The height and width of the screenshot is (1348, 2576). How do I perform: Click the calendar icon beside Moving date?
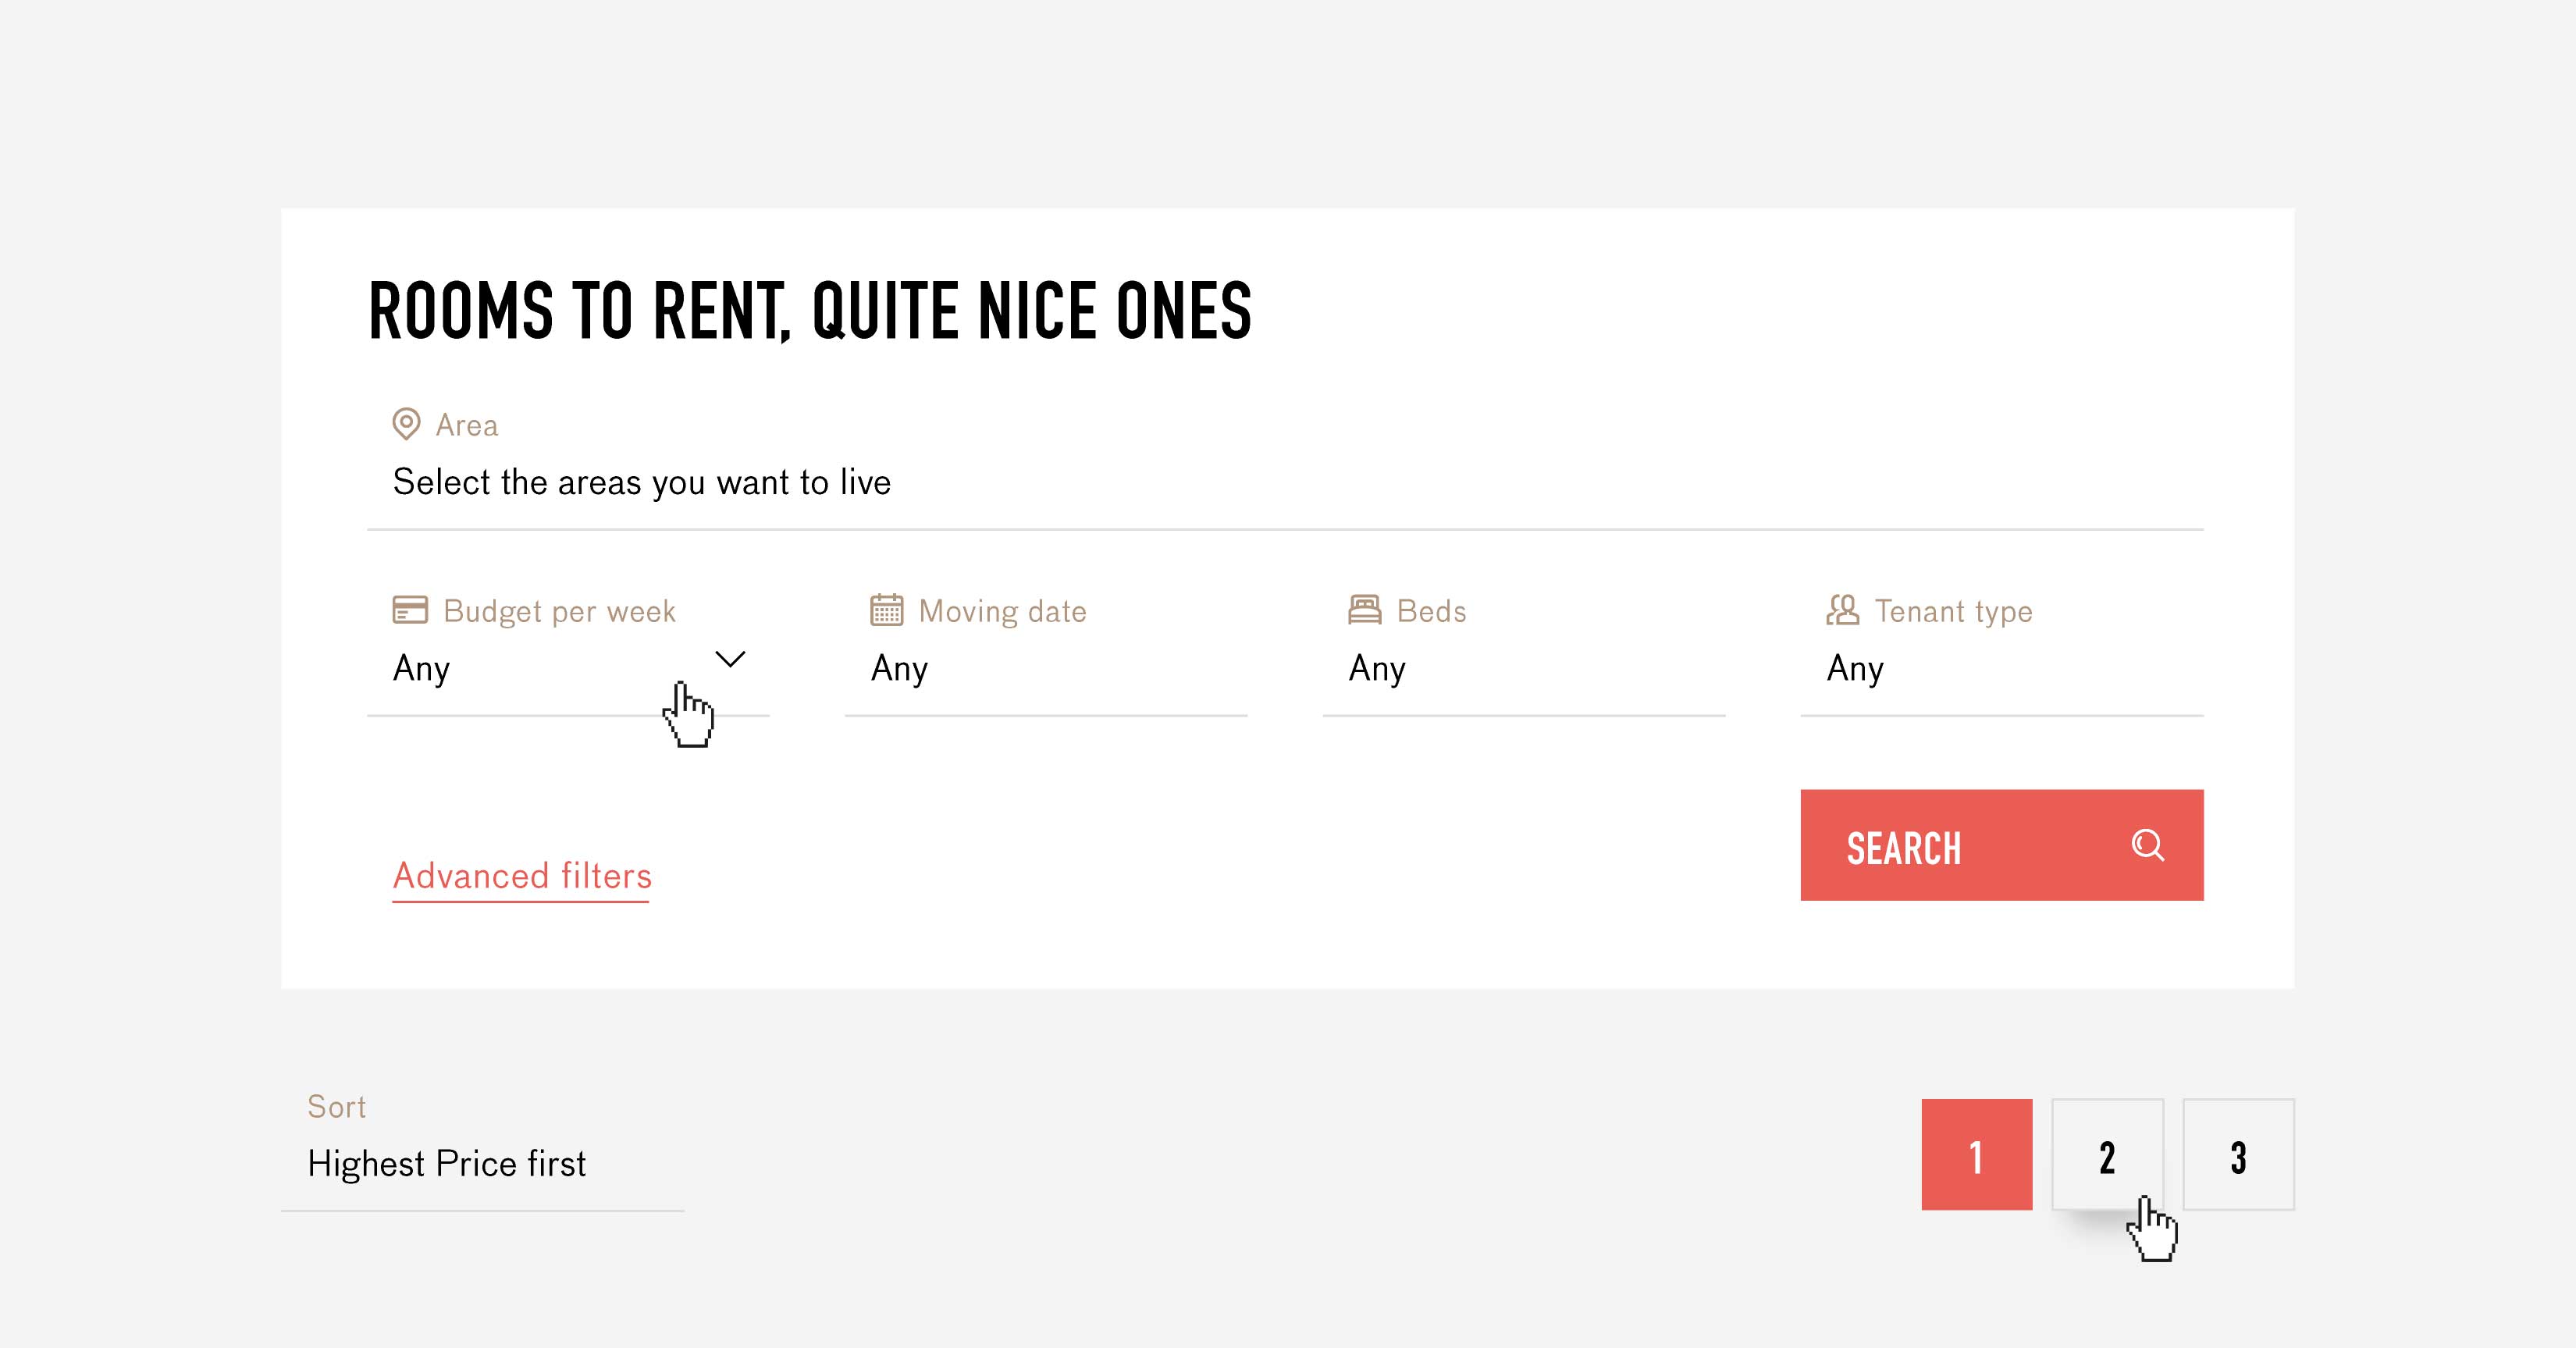pos(886,610)
